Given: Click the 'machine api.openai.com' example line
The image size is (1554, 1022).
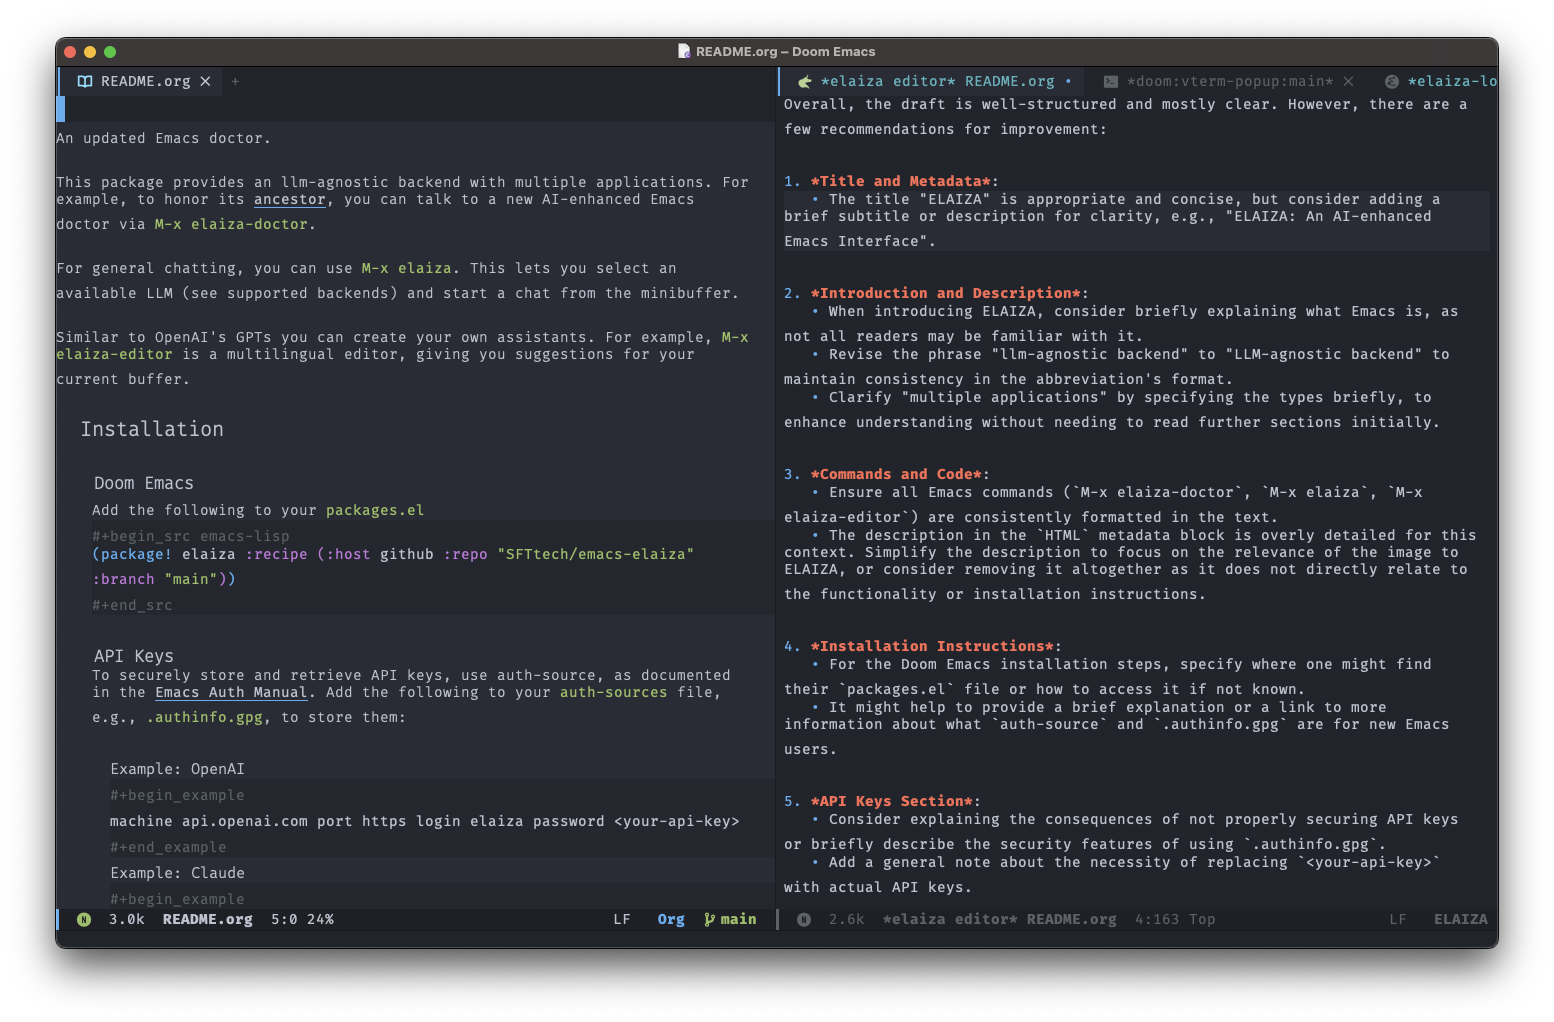Looking at the screenshot, I should pos(425,821).
